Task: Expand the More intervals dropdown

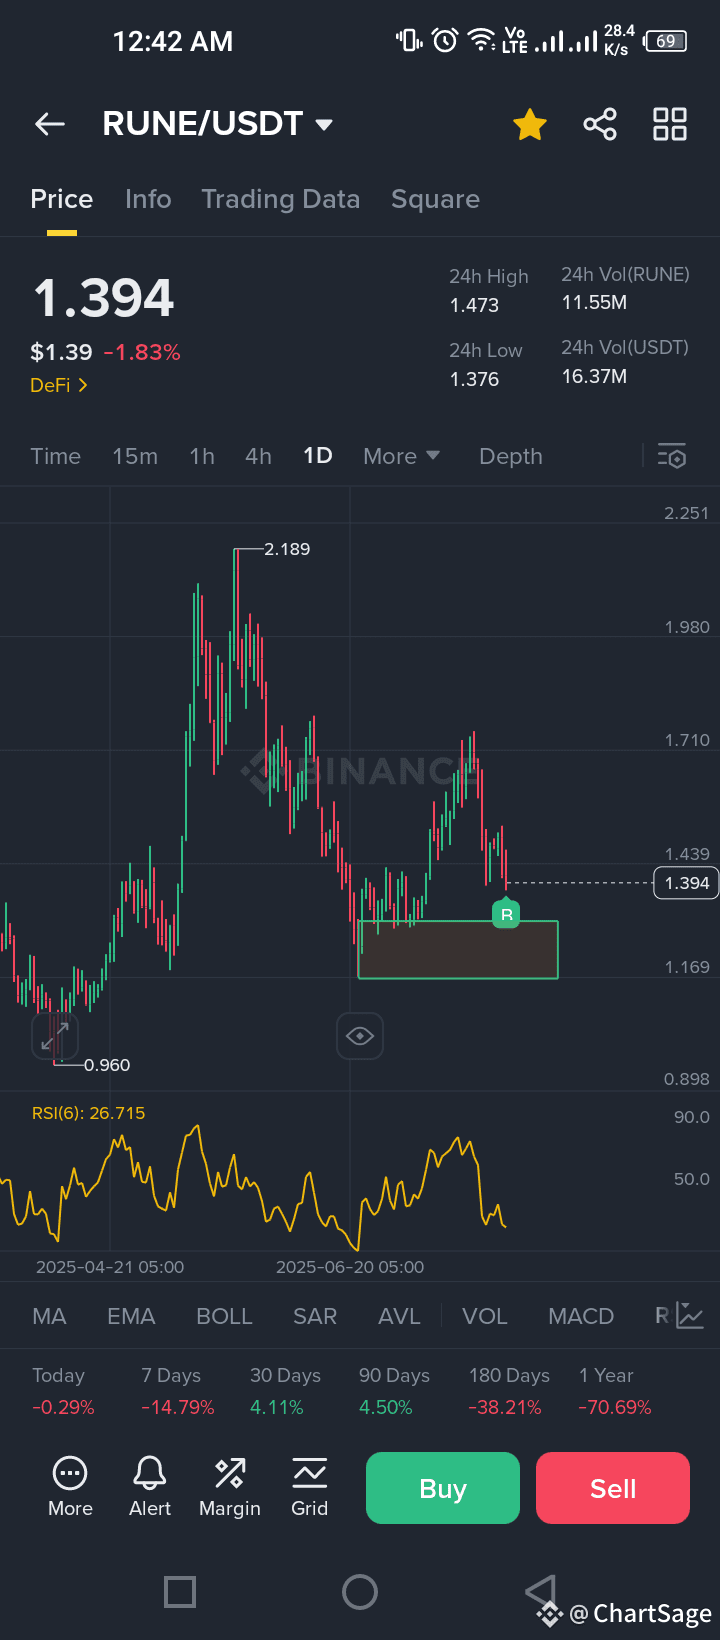Action: pyautogui.click(x=401, y=456)
